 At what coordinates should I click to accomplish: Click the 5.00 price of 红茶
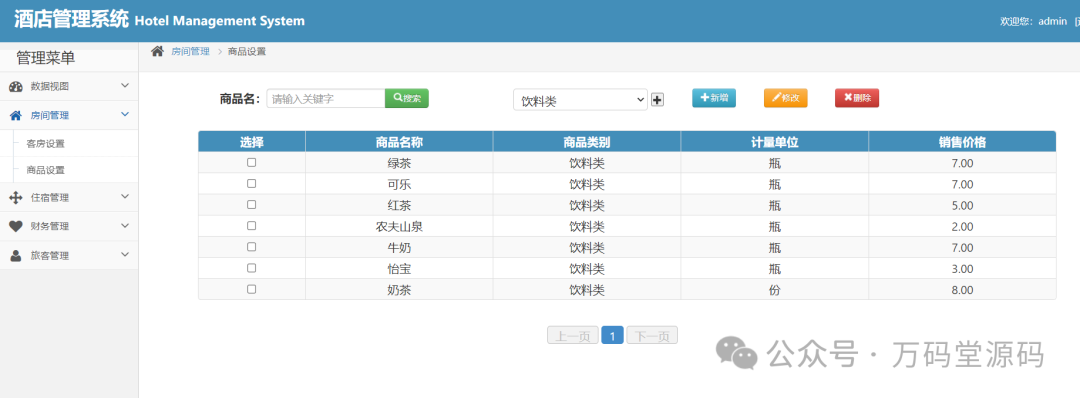point(962,206)
